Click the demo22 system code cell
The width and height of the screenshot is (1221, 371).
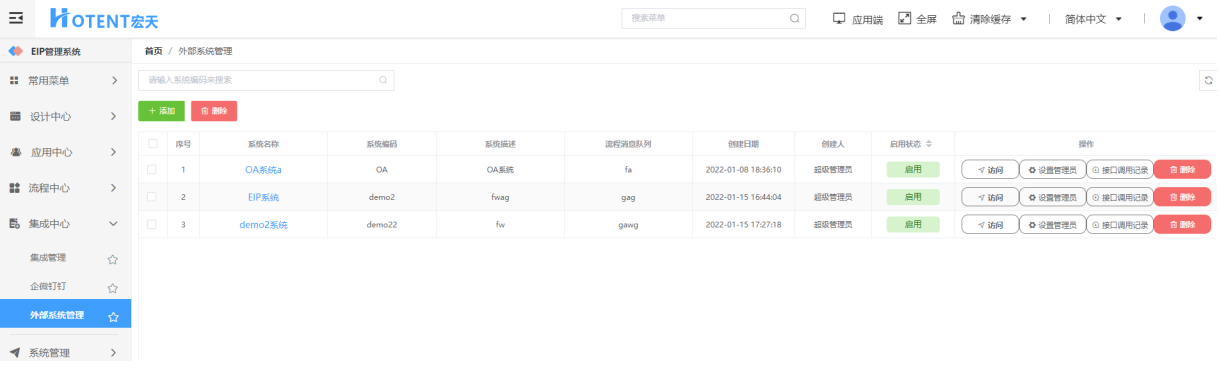click(382, 225)
